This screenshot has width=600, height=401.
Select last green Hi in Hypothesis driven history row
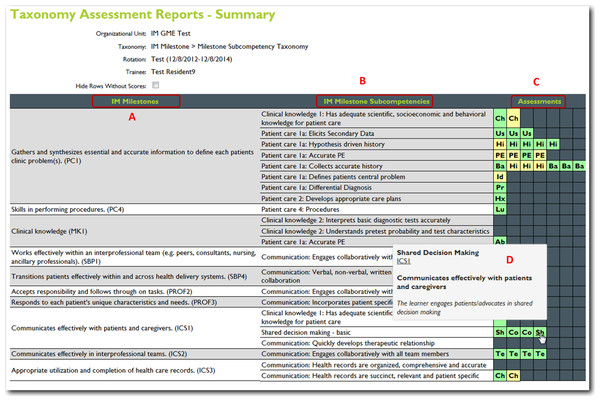553,144
